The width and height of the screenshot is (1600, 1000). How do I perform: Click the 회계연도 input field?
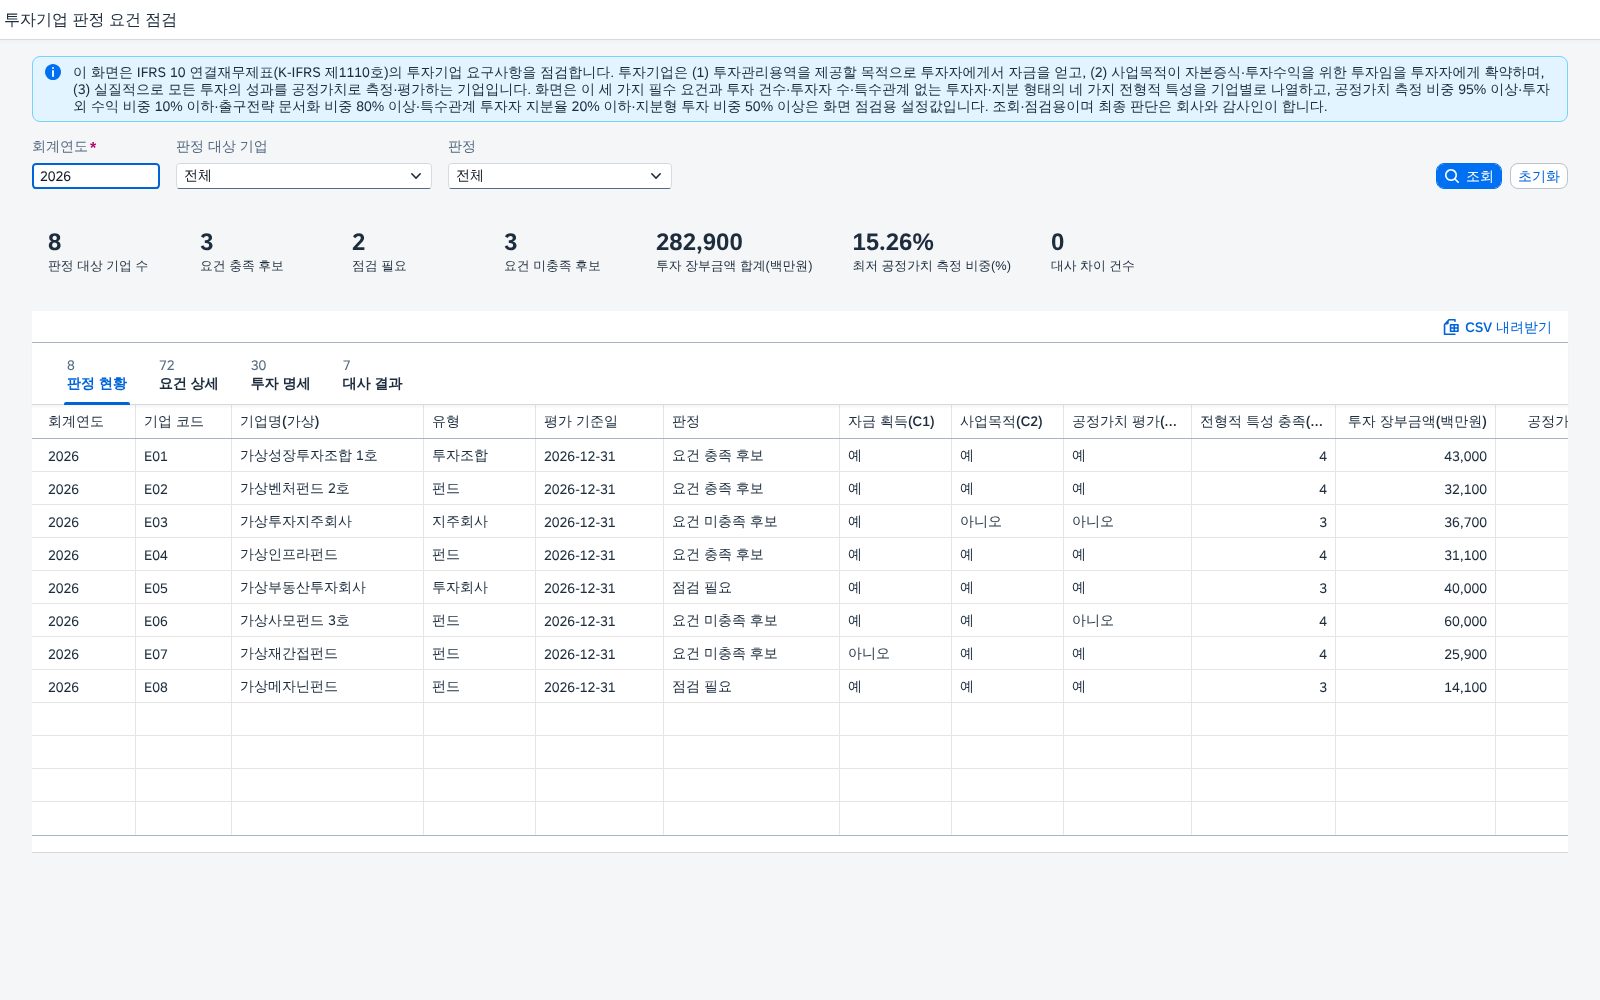(96, 176)
